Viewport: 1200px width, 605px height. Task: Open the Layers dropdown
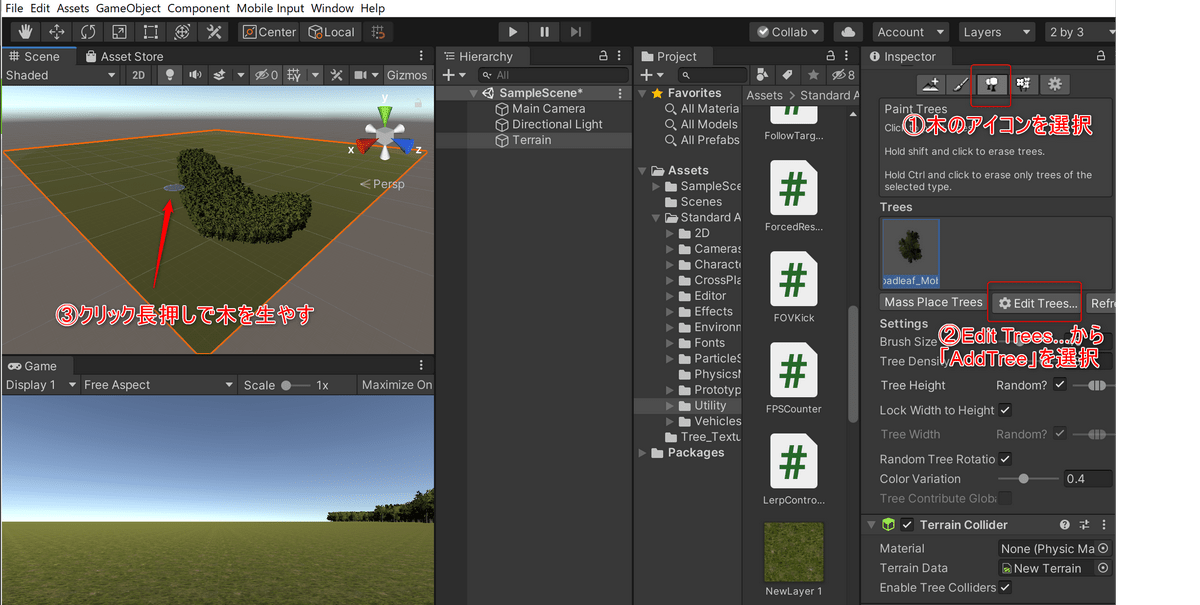click(996, 32)
